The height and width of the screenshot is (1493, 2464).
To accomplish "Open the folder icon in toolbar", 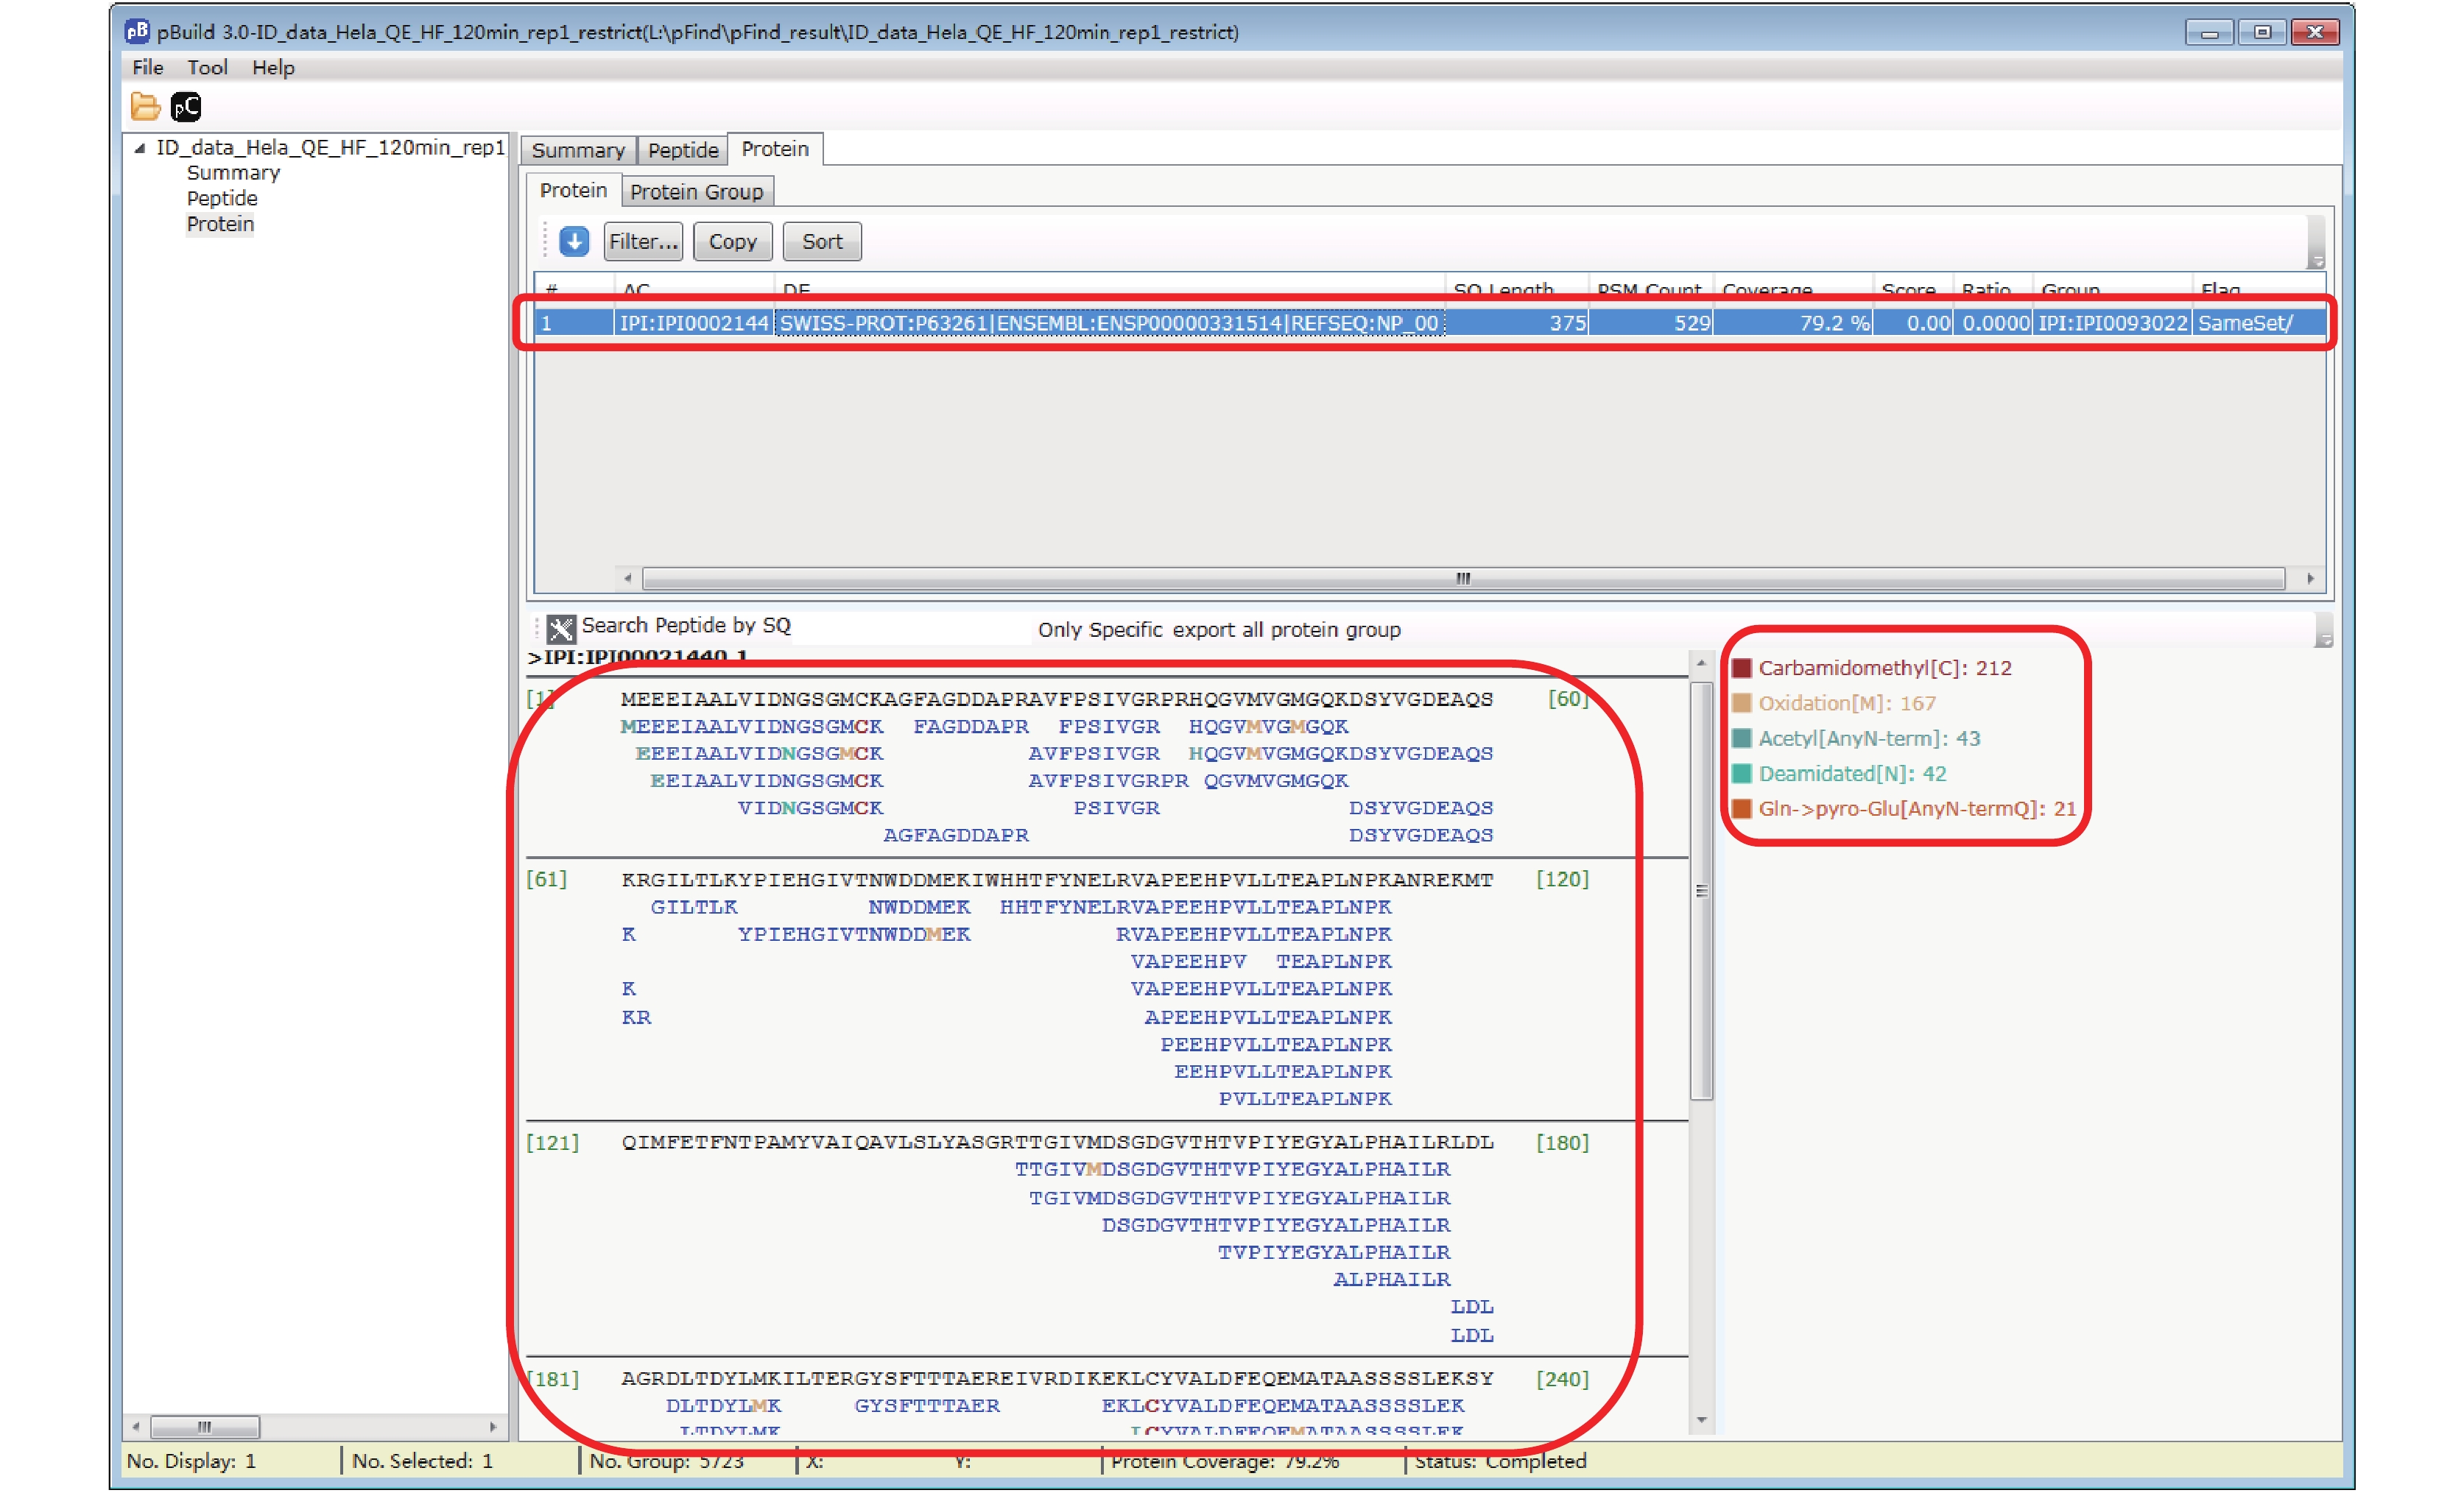I will [x=145, y=106].
